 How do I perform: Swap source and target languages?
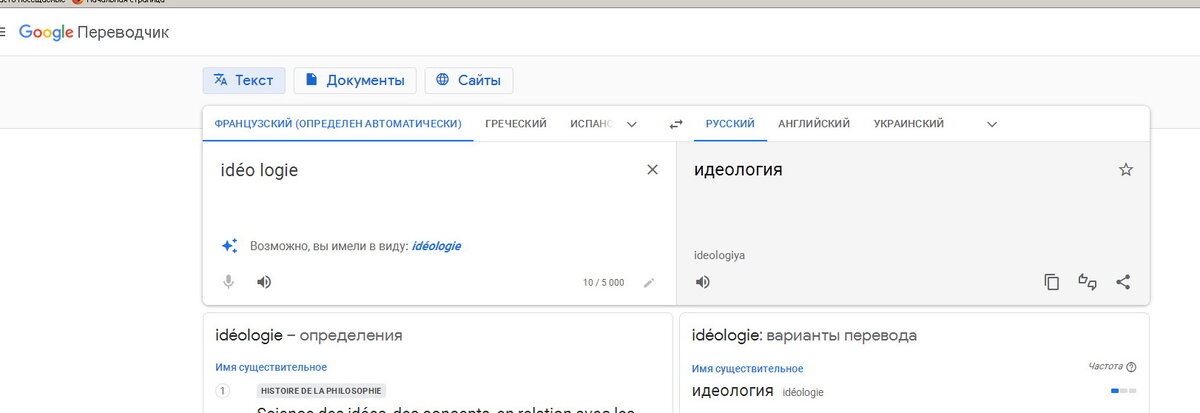tap(676, 124)
